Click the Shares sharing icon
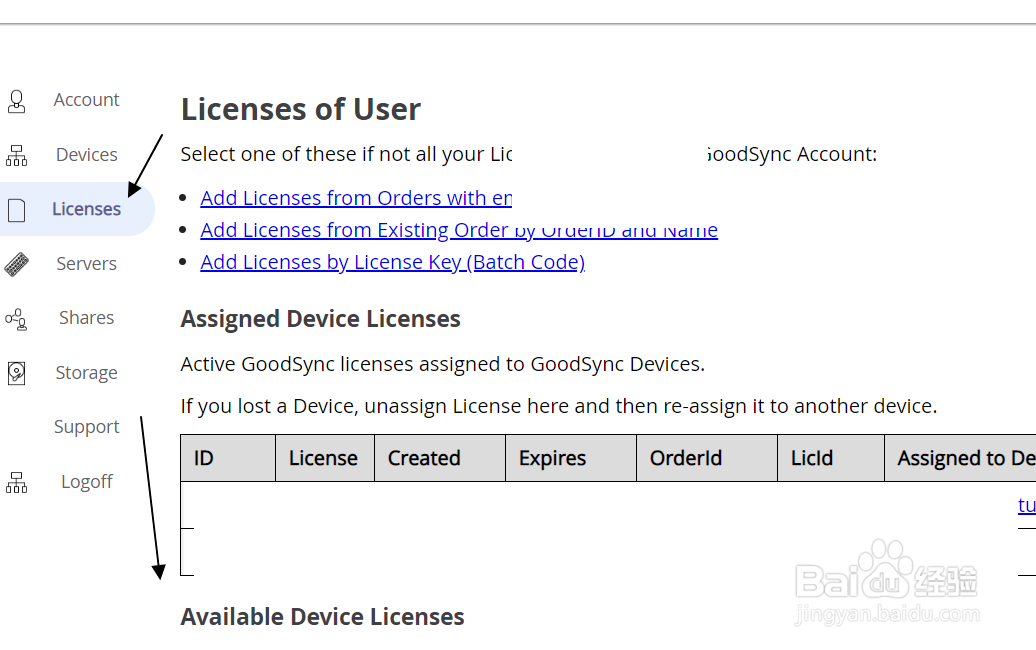1036x650 pixels. [16, 319]
